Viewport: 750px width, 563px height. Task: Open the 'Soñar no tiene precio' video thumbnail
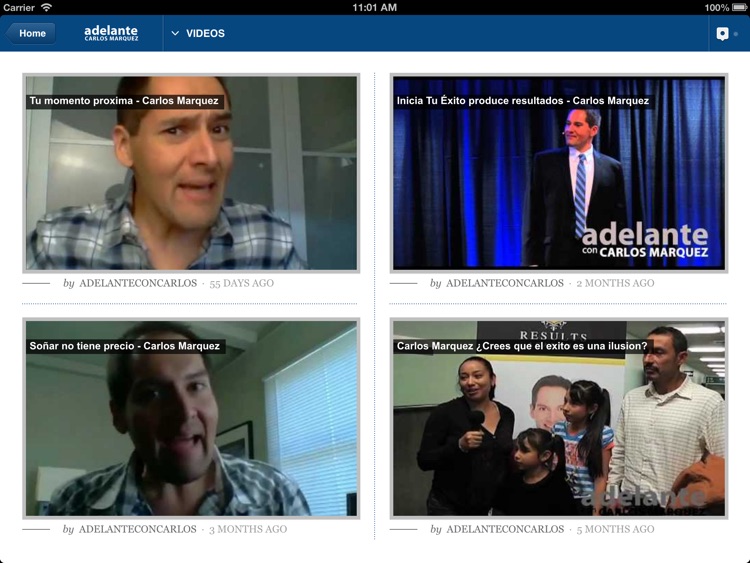pyautogui.click(x=191, y=419)
